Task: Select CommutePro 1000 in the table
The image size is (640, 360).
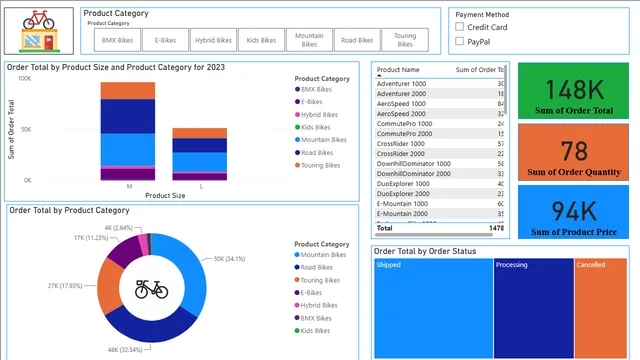Action: 440,124
